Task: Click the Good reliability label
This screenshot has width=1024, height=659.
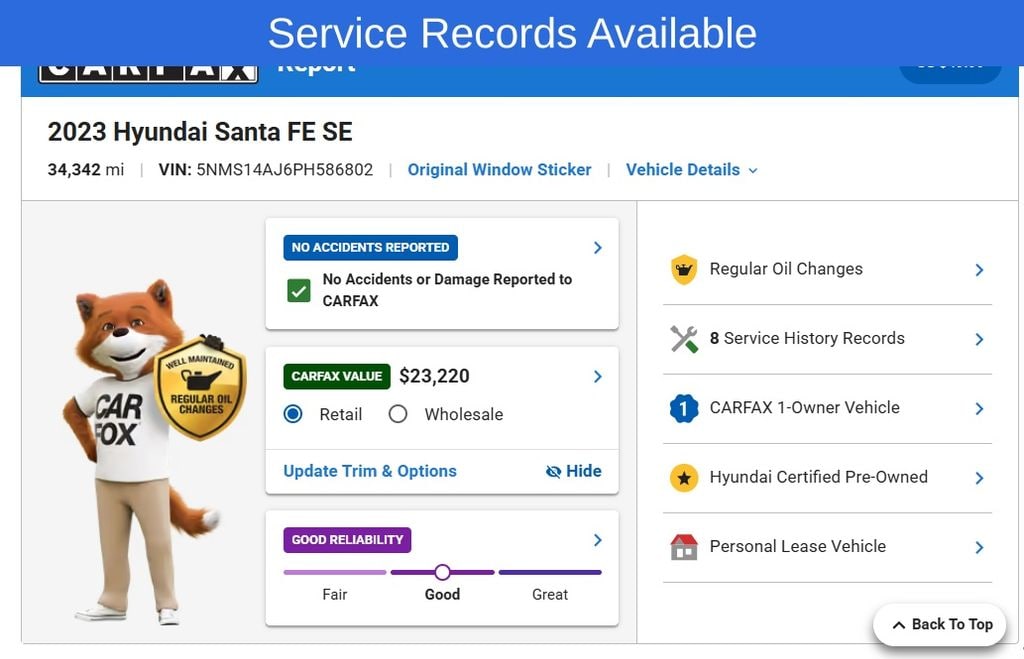Action: (442, 594)
